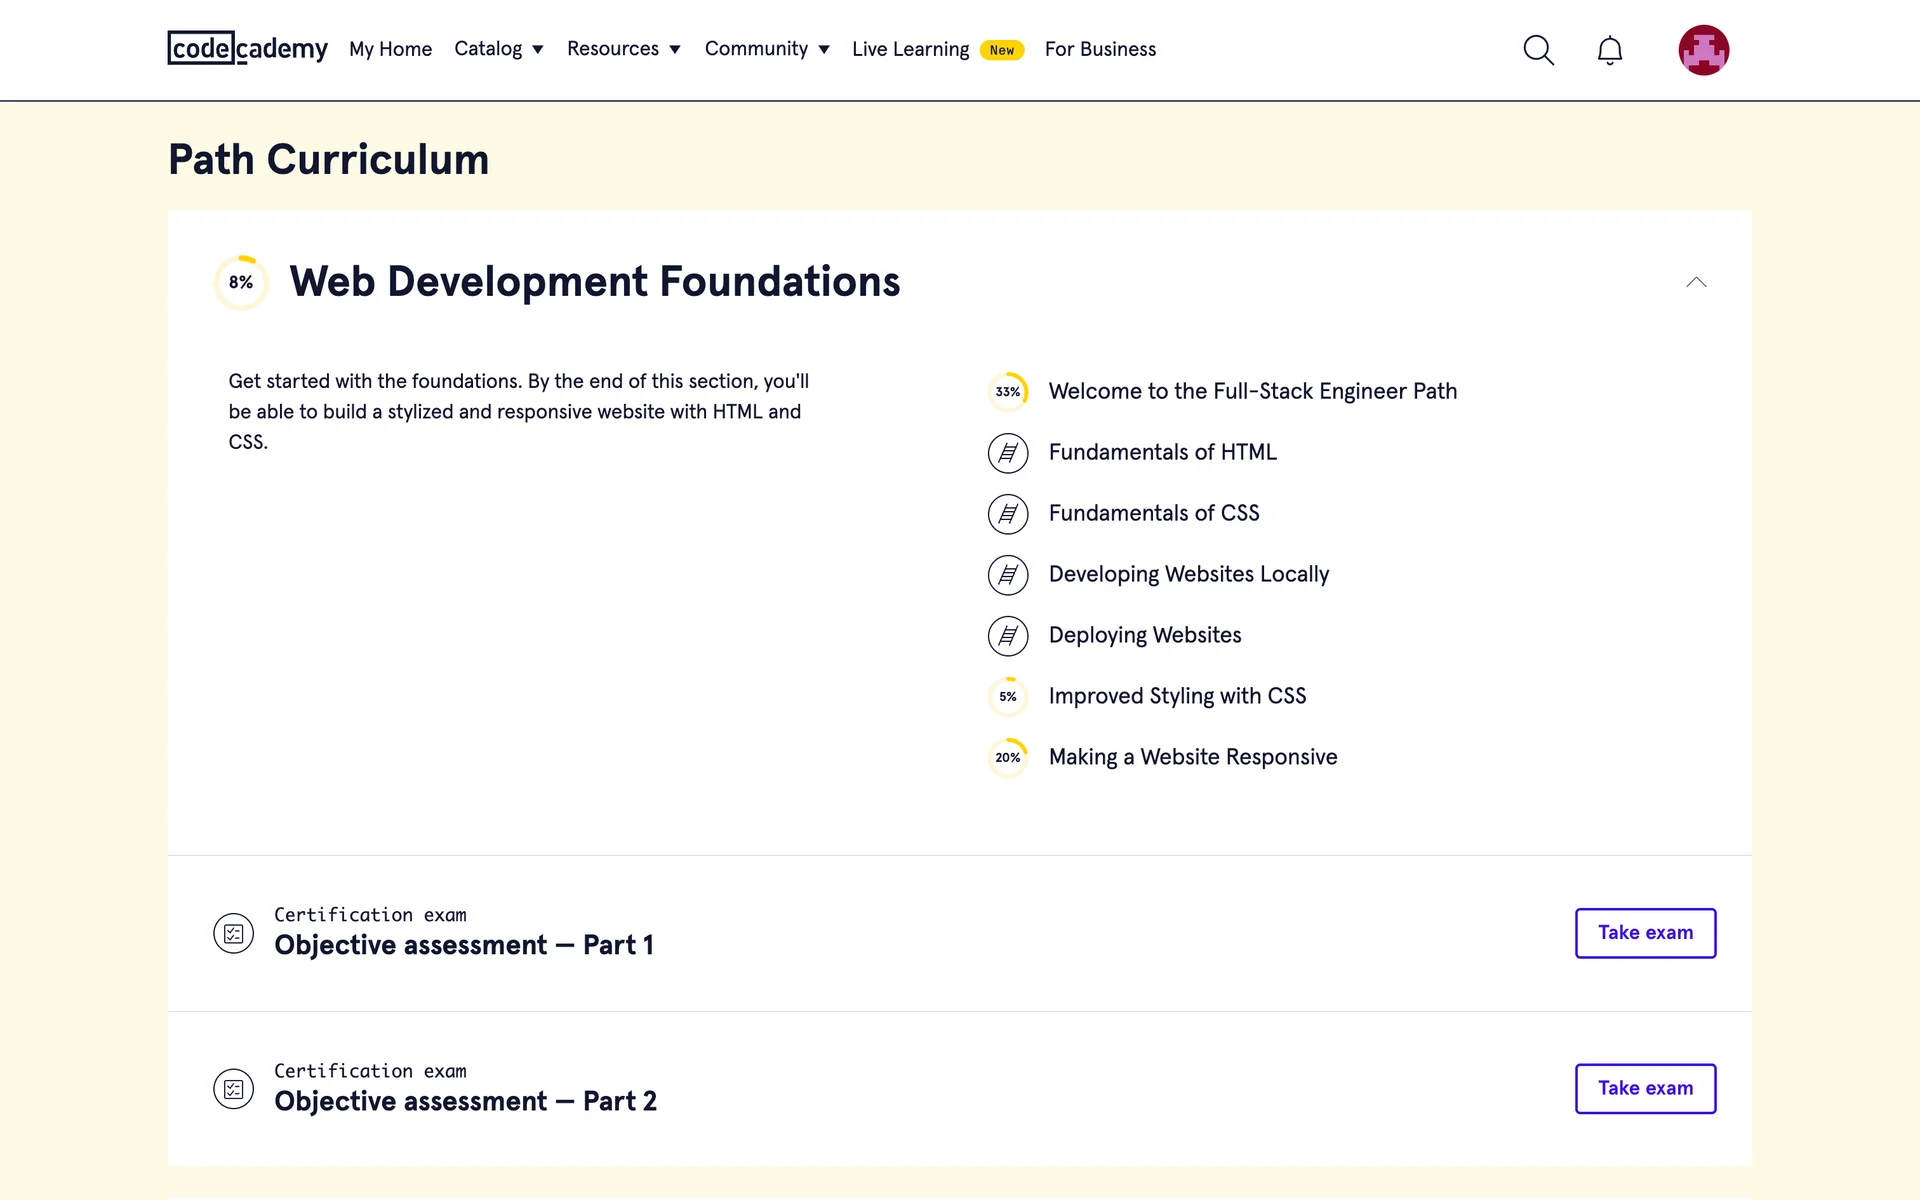This screenshot has width=1920, height=1200.
Task: Open the Community dropdown menu
Action: (766, 49)
